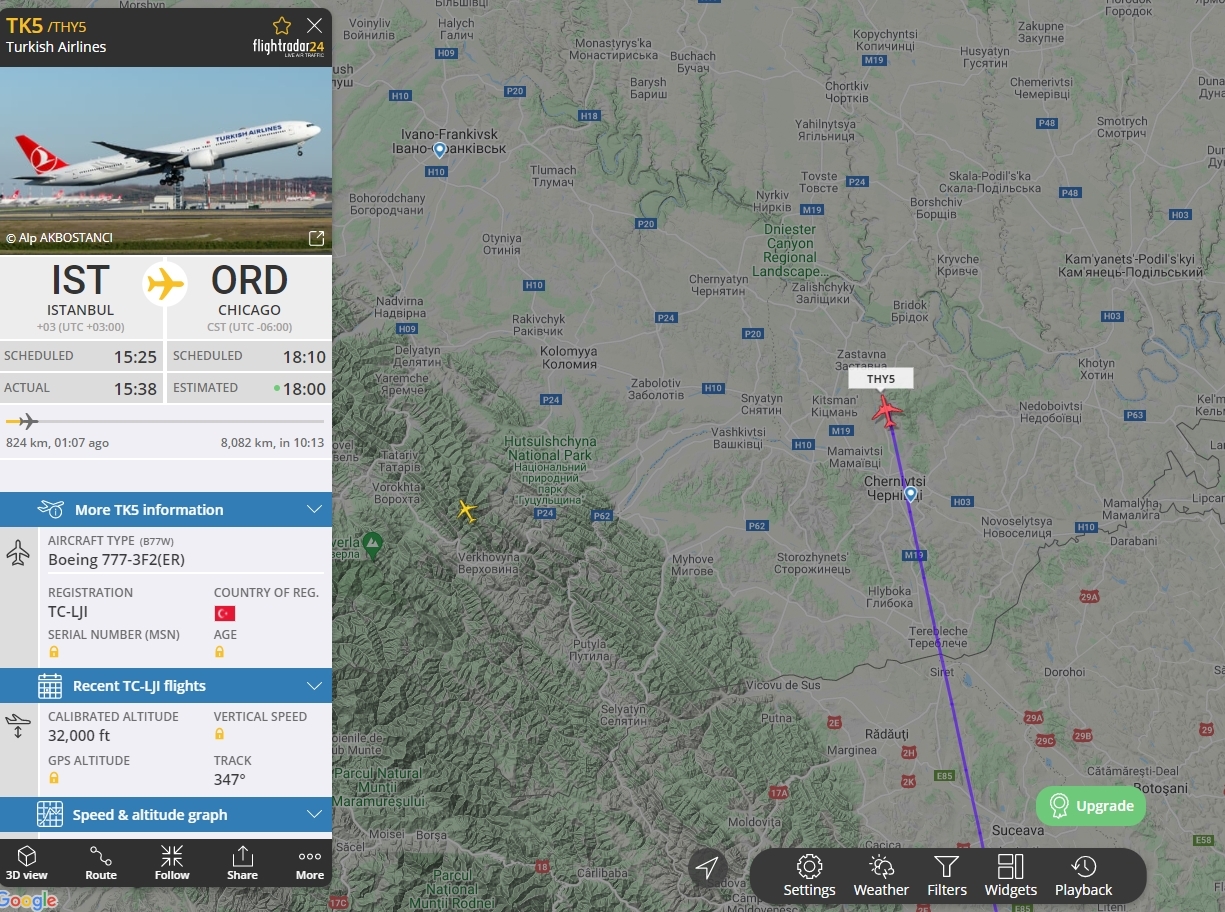Open the Filters panel

pyautogui.click(x=947, y=877)
